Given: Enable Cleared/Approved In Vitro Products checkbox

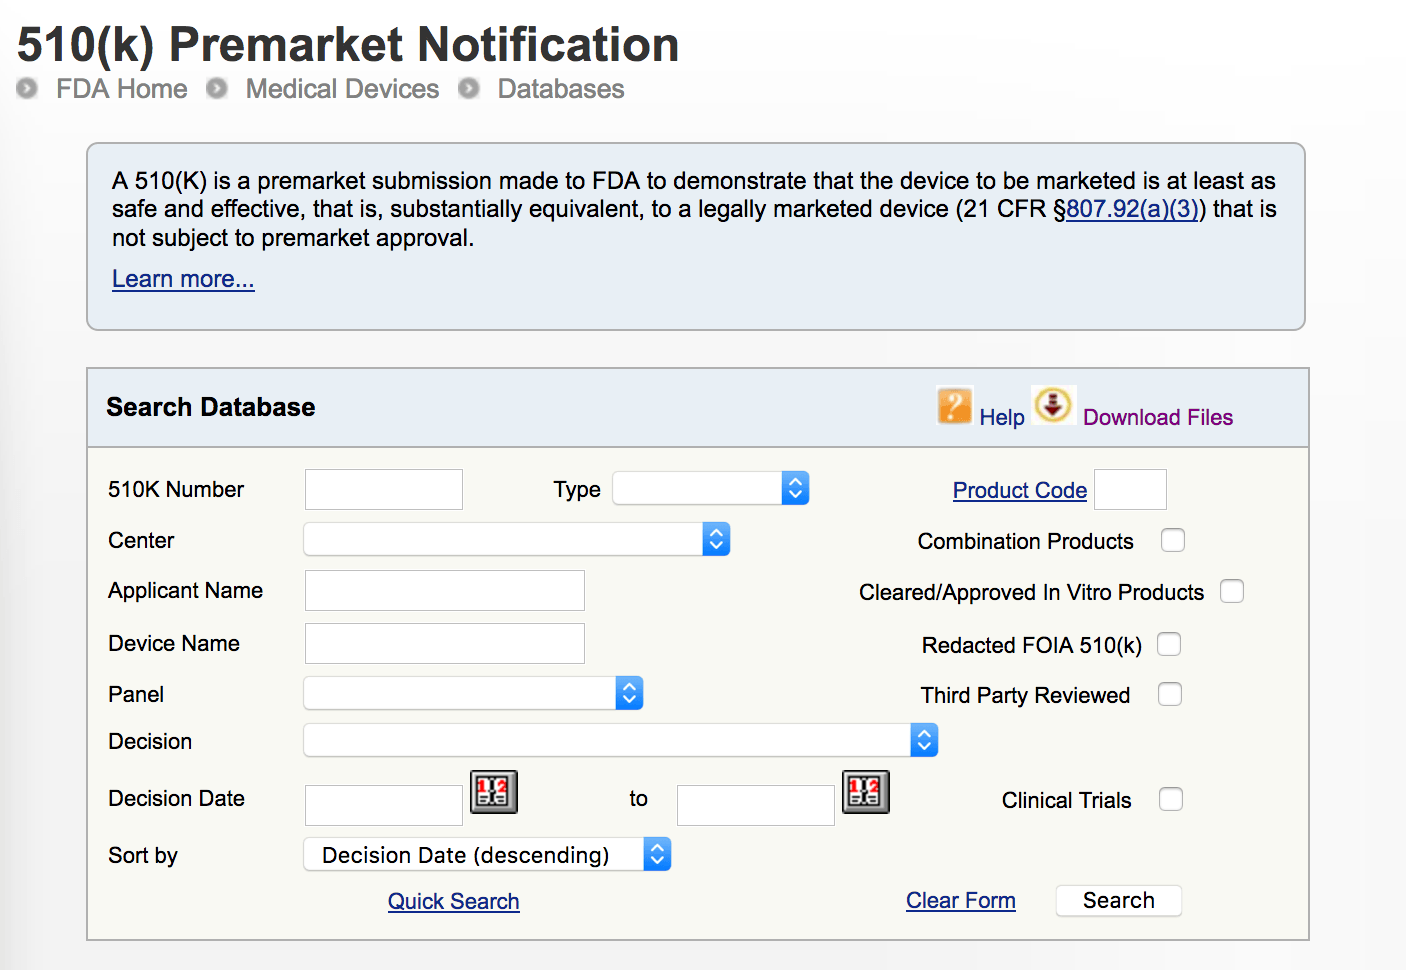Looking at the screenshot, I should [x=1232, y=591].
